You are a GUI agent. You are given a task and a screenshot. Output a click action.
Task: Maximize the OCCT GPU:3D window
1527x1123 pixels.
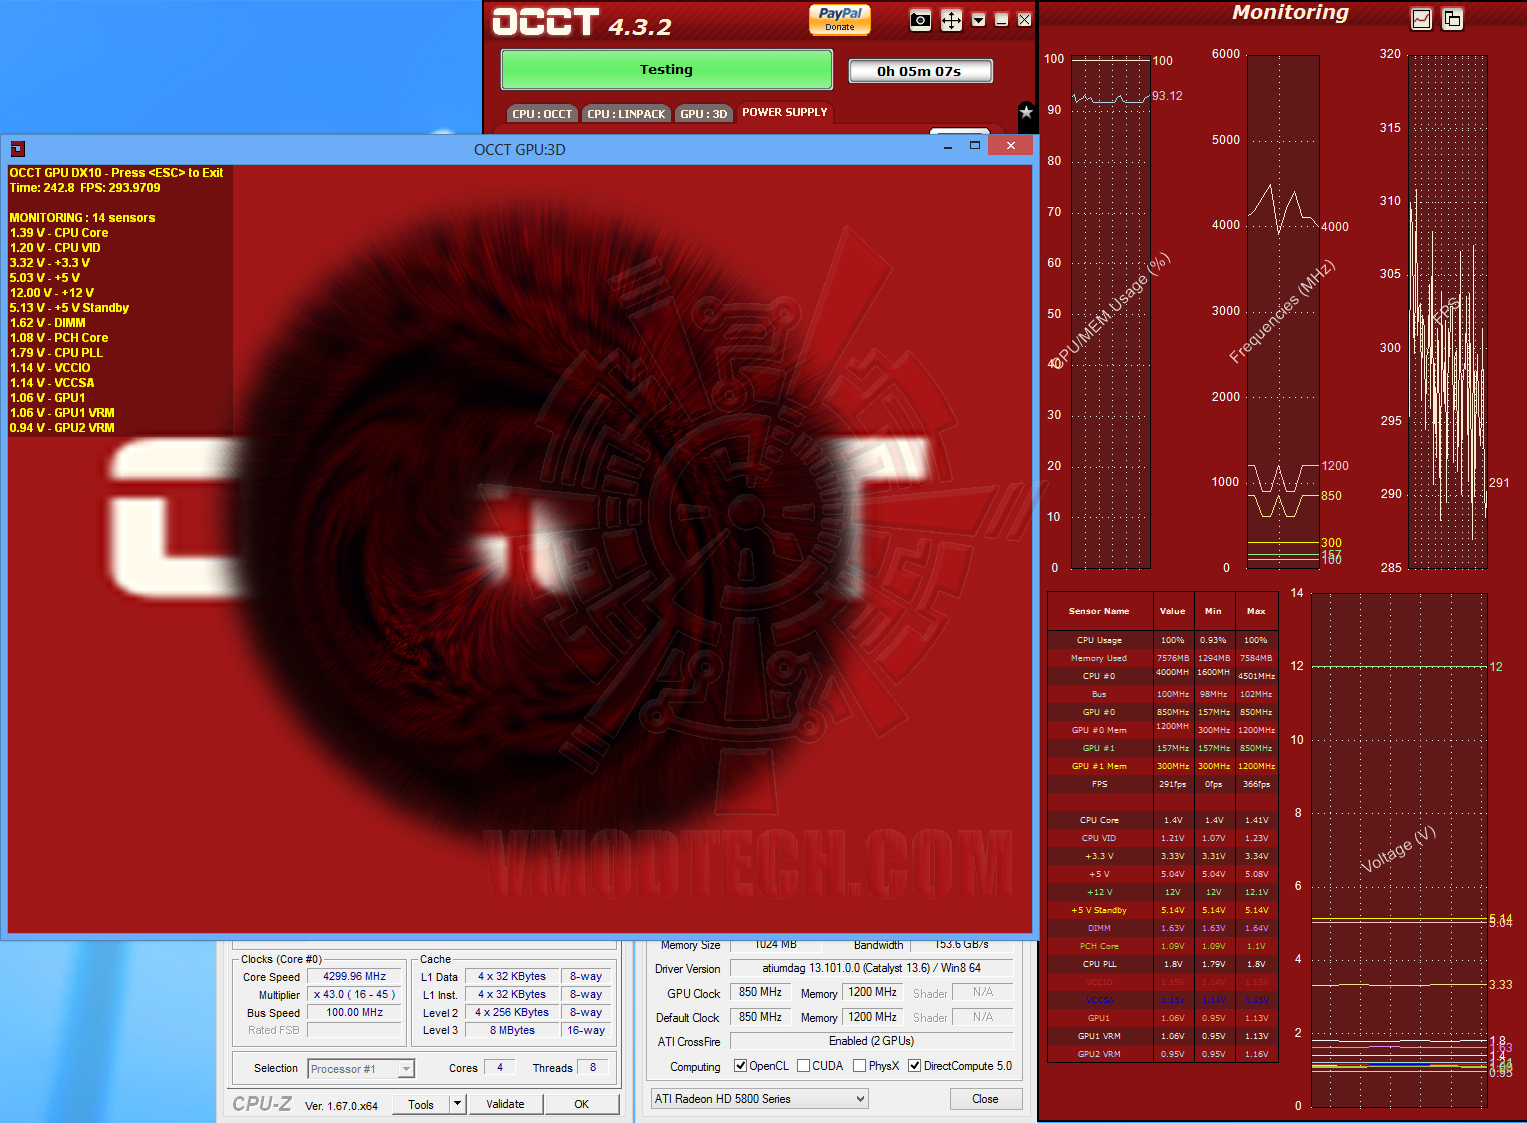coord(975,146)
